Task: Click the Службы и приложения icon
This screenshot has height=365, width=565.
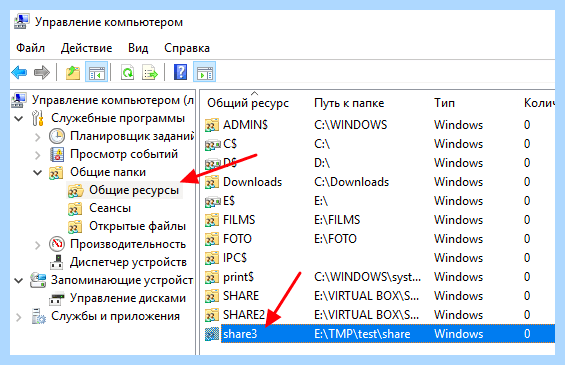Action: 38,316
